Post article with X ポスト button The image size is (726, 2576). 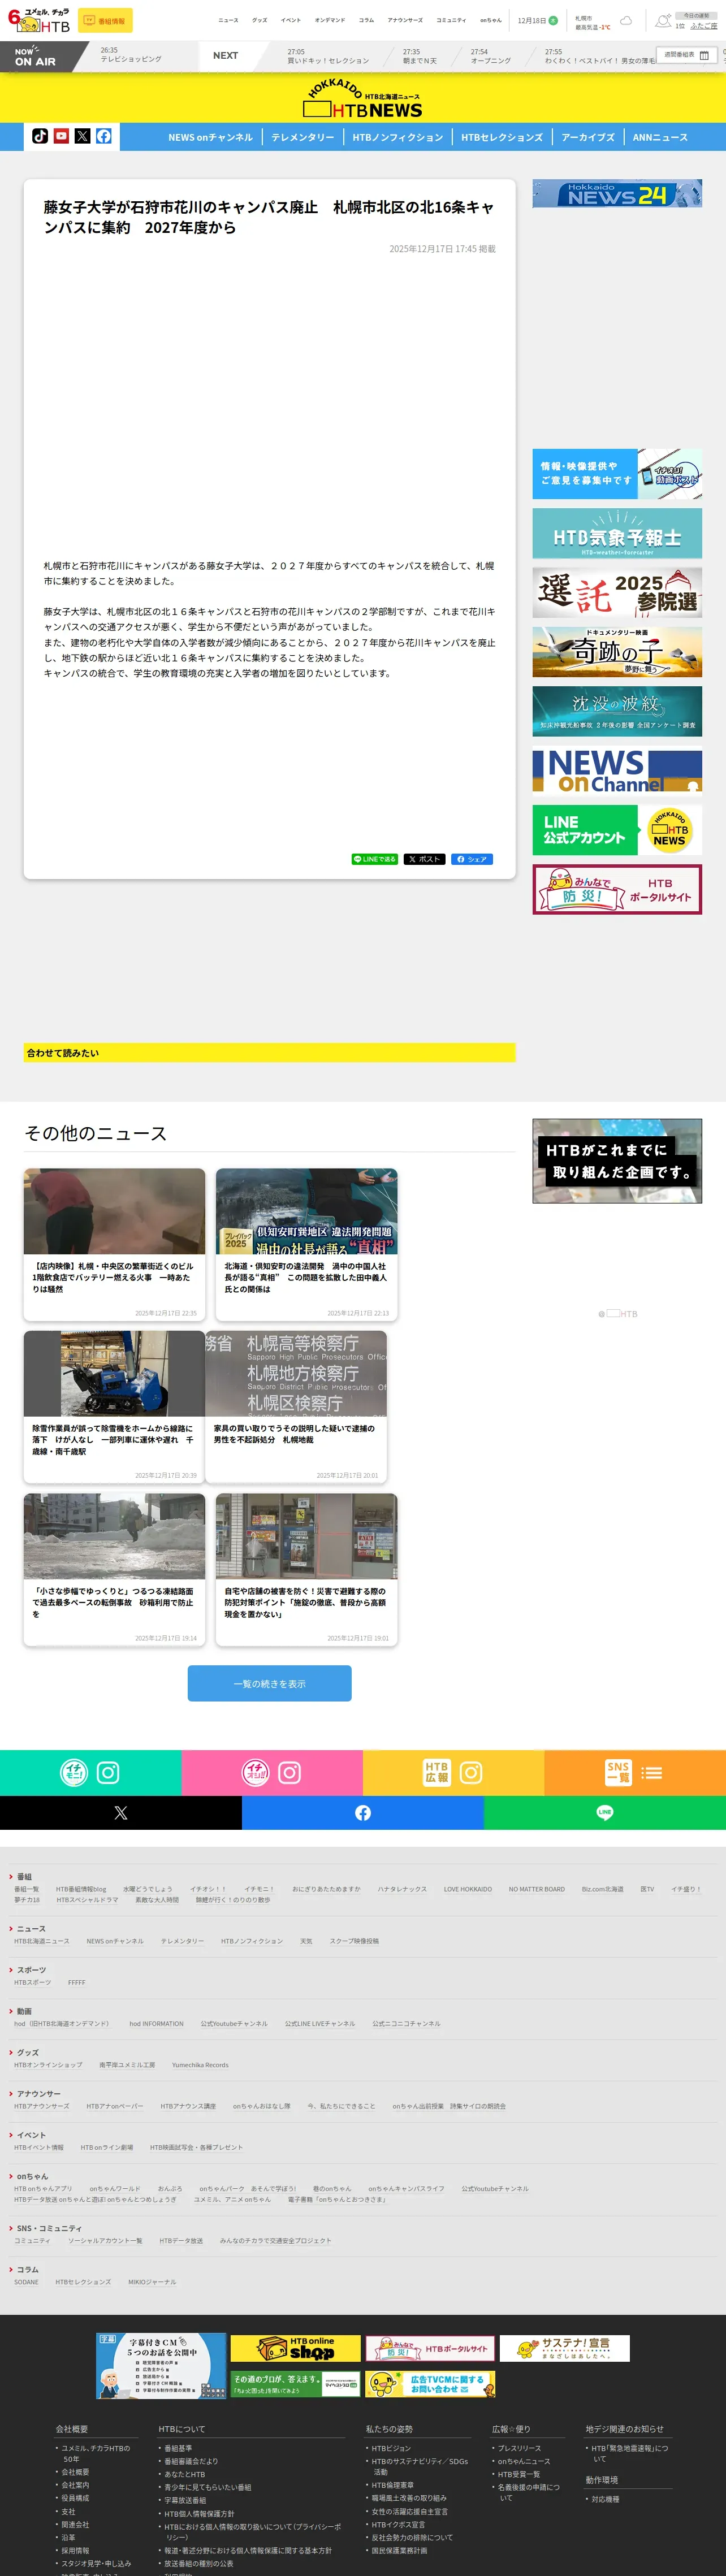pyautogui.click(x=425, y=859)
